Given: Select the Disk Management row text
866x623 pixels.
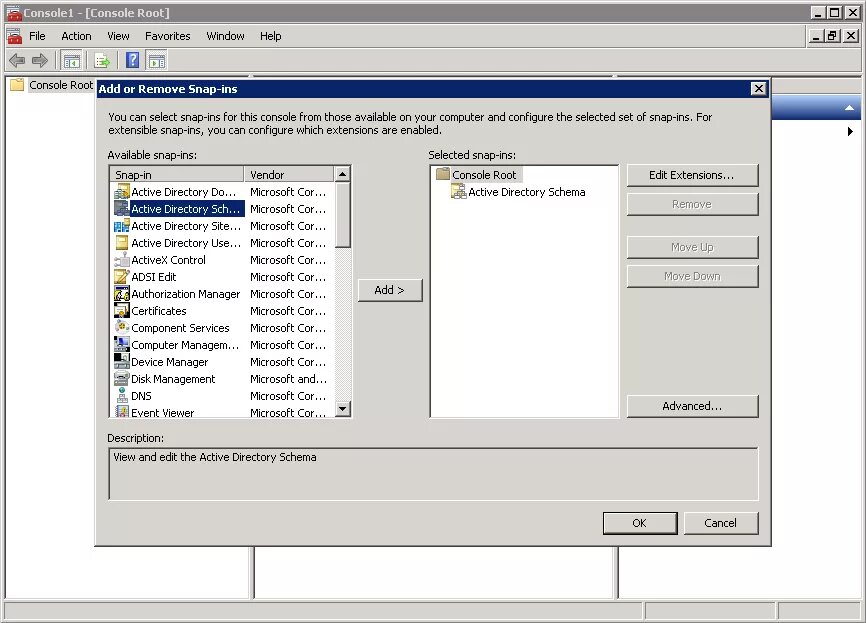Looking at the screenshot, I should 173,379.
